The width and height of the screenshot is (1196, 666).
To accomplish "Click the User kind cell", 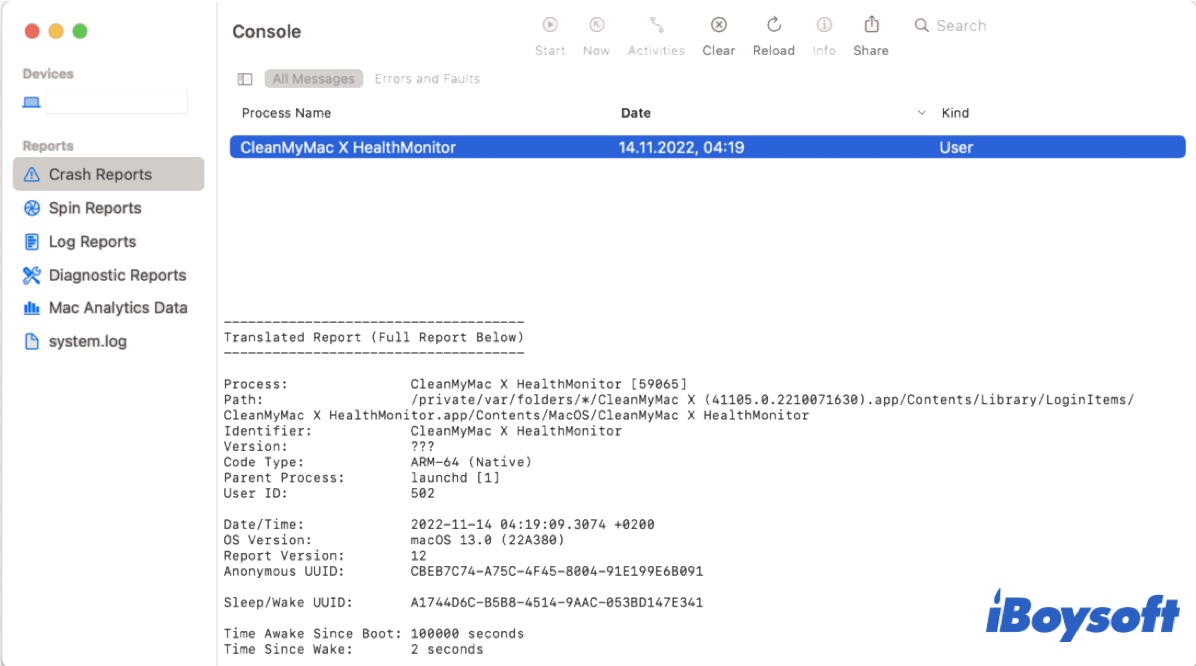I will click(956, 147).
